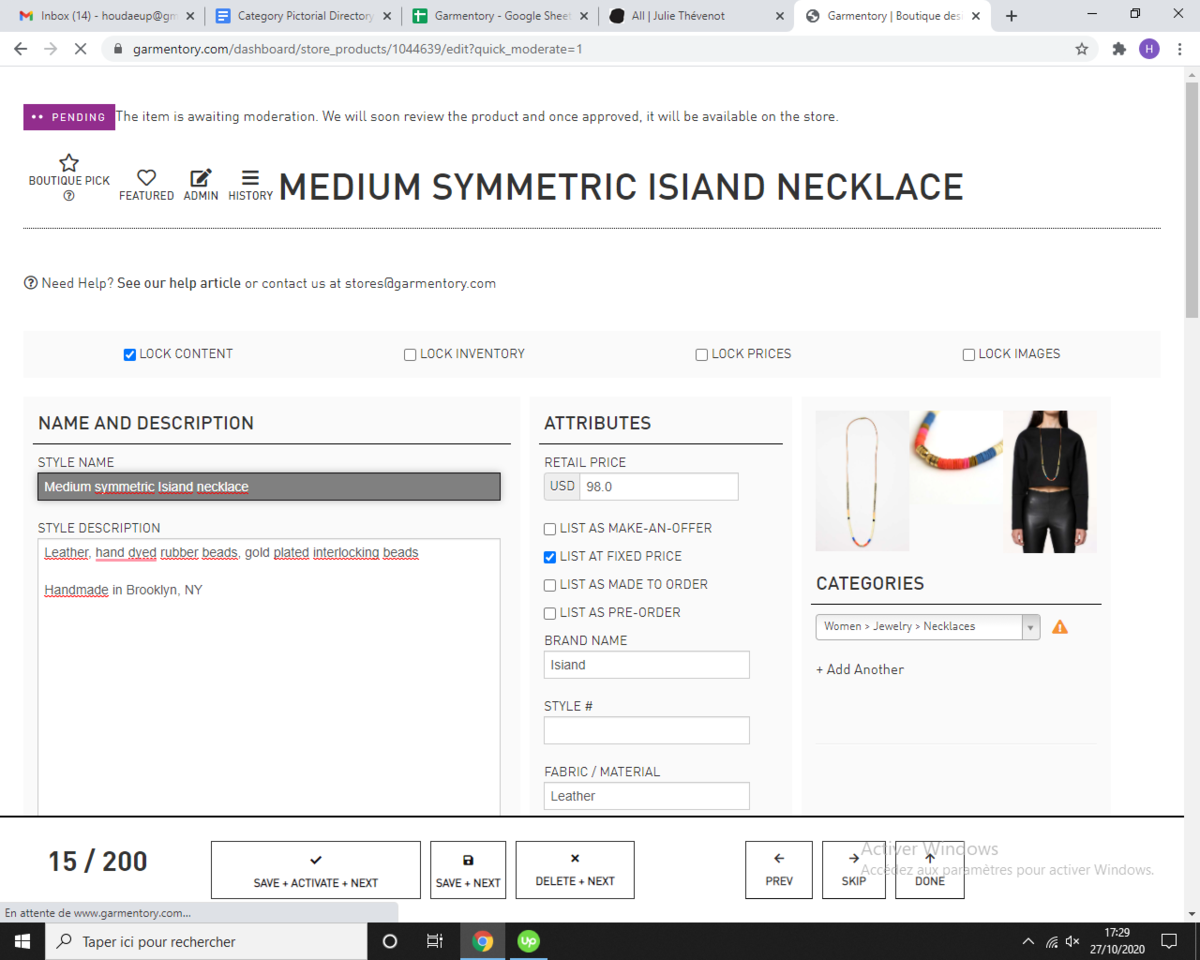Image resolution: width=1200 pixels, height=960 pixels.
Task: Open the Chrome extensions puzzle icon
Action: point(1119,49)
